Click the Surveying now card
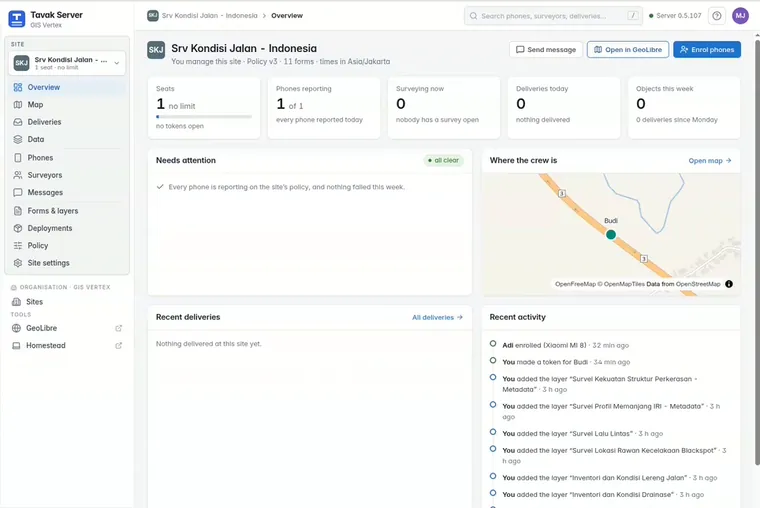Viewport: 760px width, 508px height. click(443, 108)
